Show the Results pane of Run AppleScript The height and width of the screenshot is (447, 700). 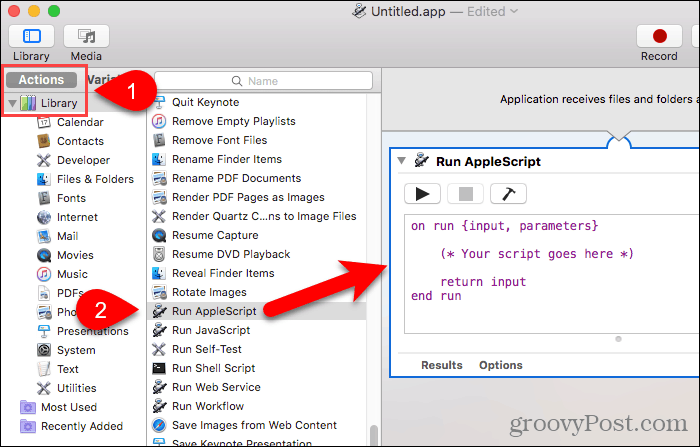click(x=442, y=365)
